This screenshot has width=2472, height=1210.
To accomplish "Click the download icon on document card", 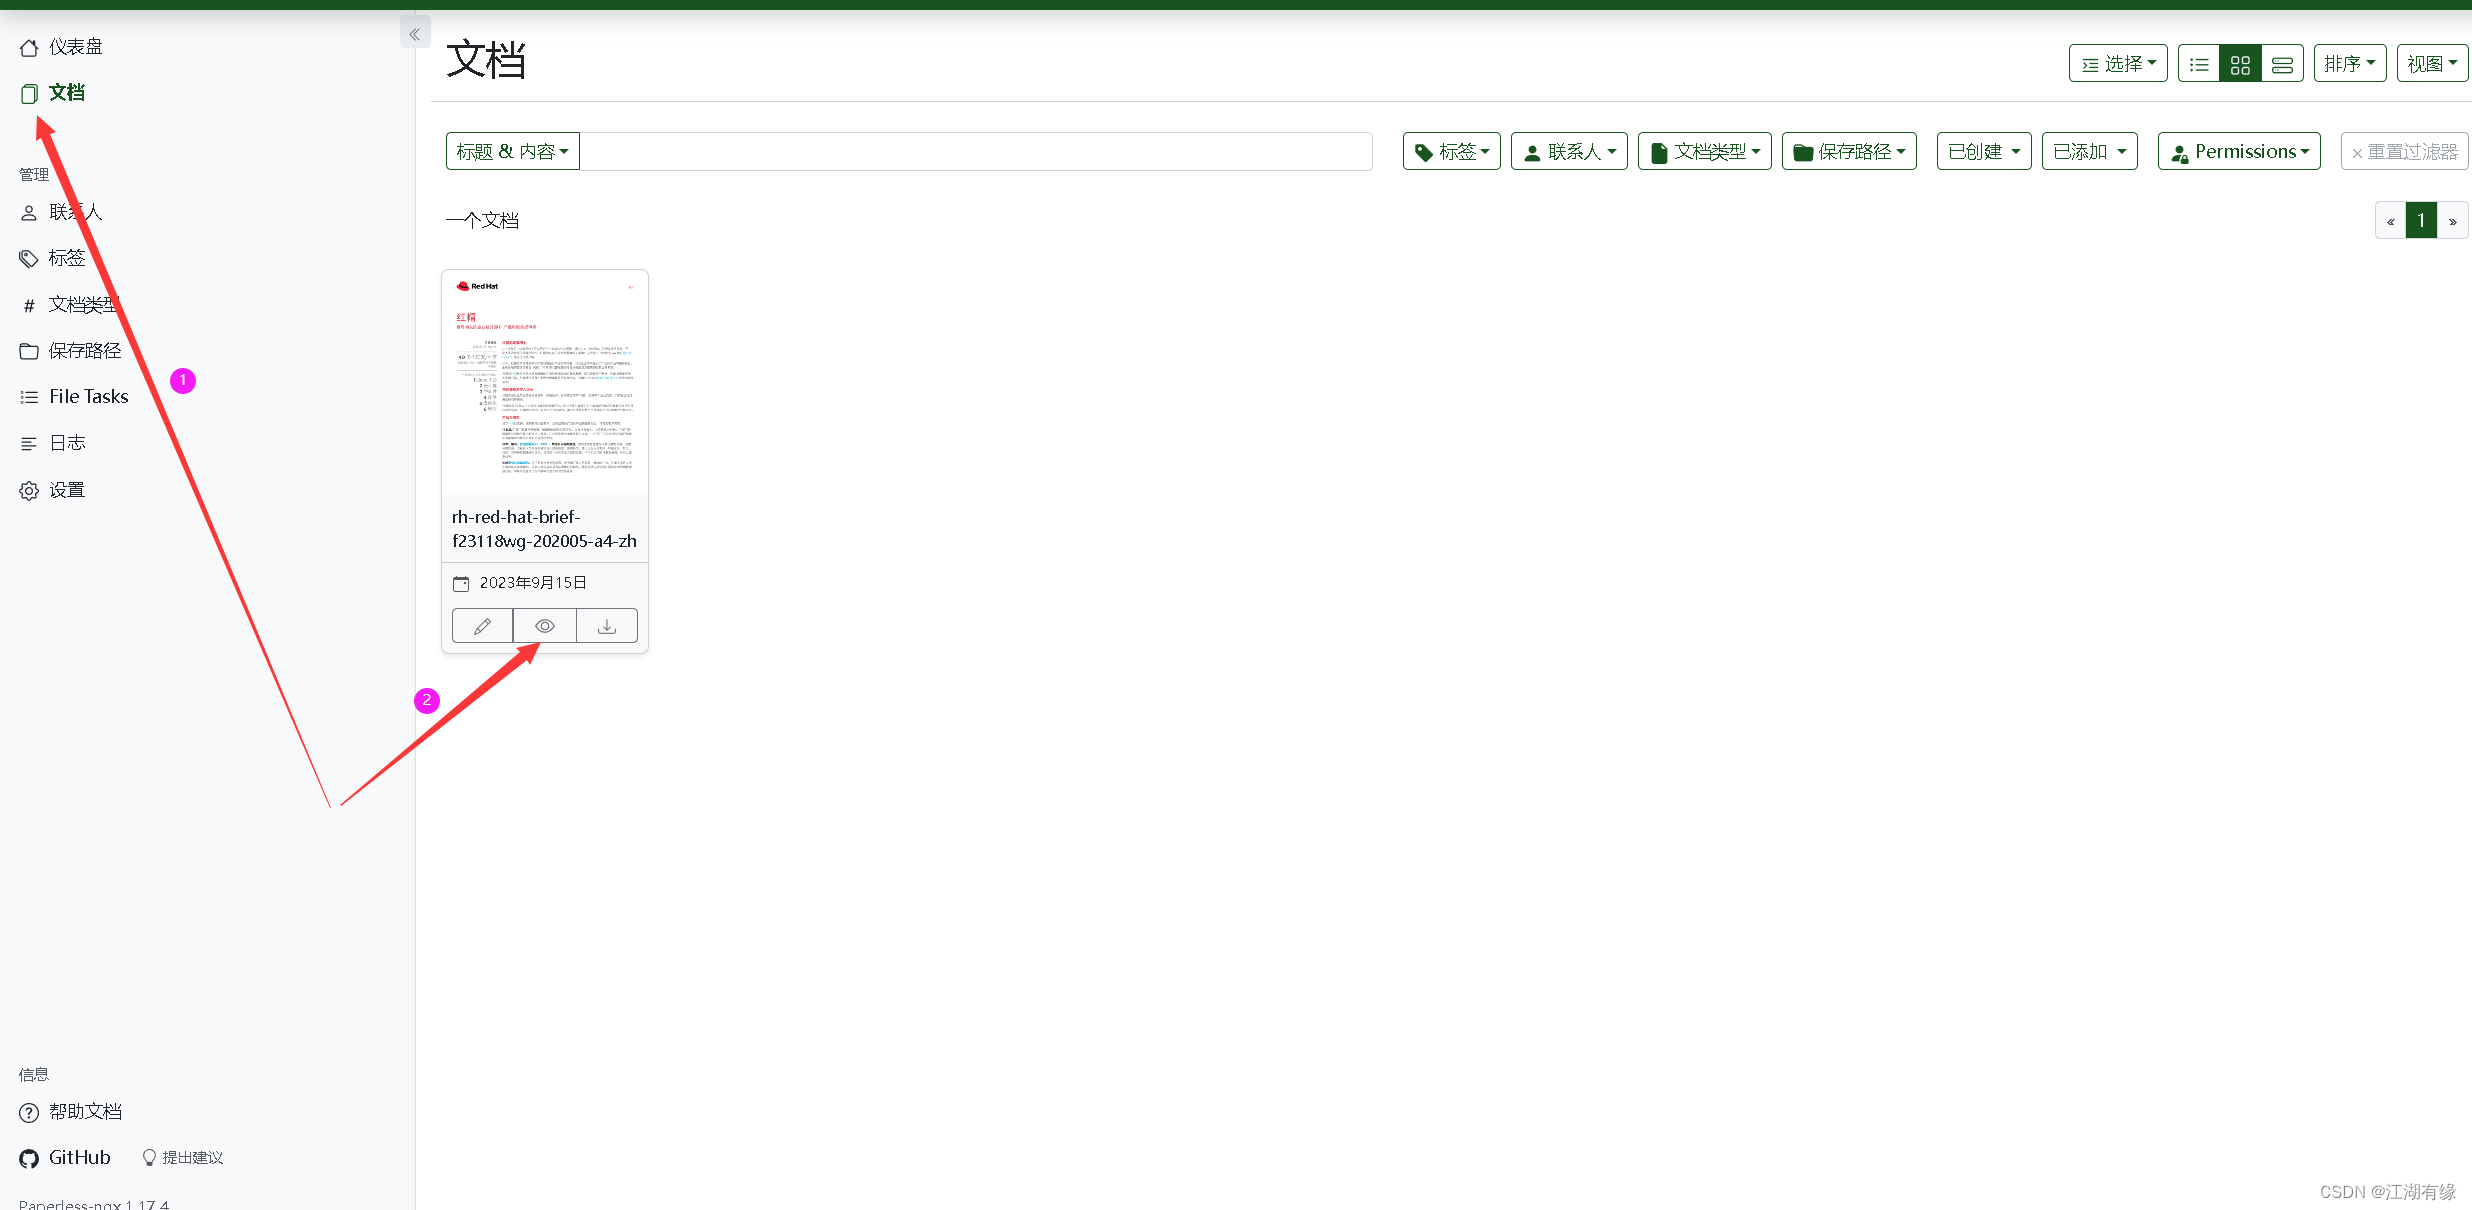I will click(607, 626).
